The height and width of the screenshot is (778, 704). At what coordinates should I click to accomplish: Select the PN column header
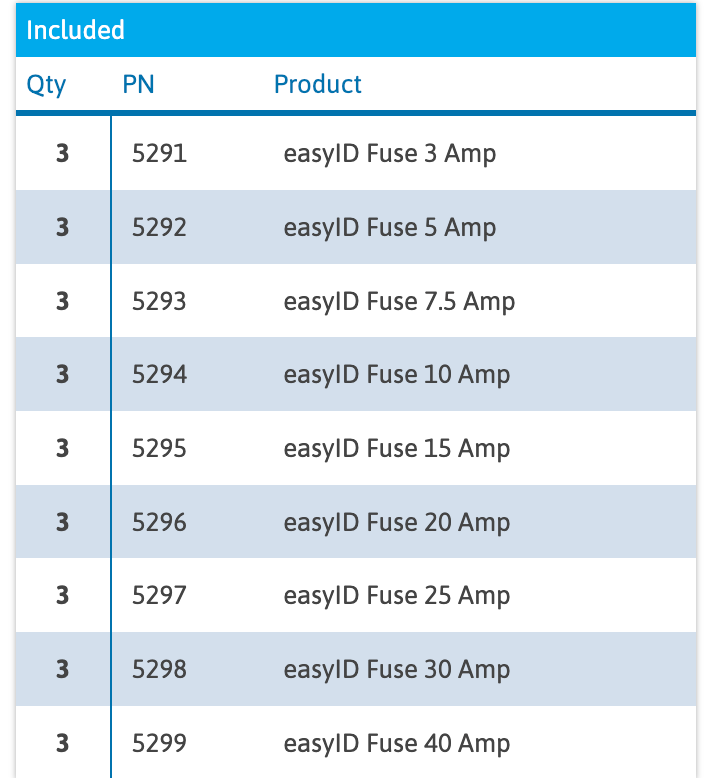click(x=138, y=84)
